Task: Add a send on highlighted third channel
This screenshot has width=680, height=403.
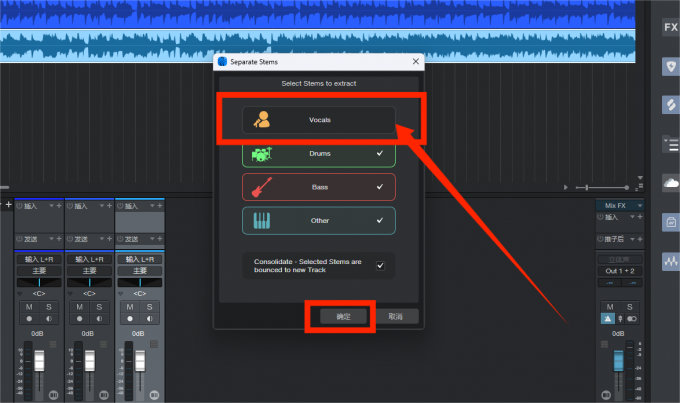Action: click(x=160, y=239)
